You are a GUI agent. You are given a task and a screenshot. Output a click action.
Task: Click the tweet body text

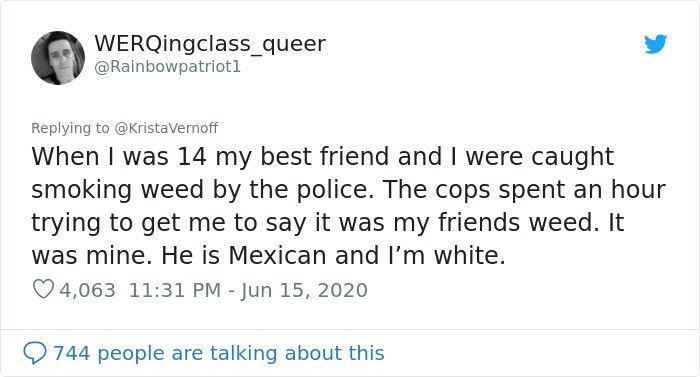pos(348,206)
